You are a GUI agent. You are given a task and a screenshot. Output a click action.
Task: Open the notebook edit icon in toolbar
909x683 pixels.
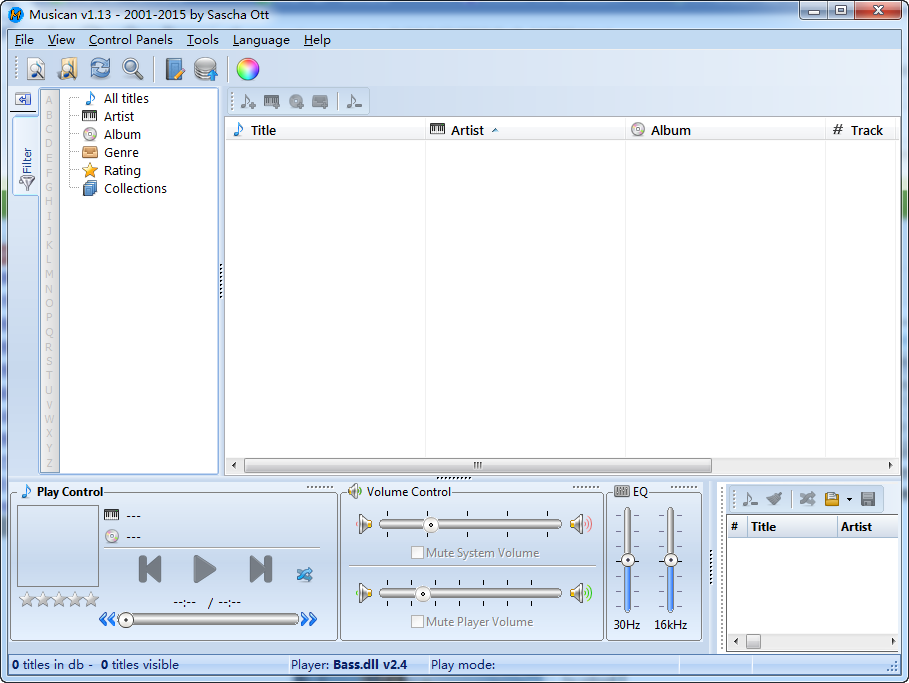click(175, 69)
